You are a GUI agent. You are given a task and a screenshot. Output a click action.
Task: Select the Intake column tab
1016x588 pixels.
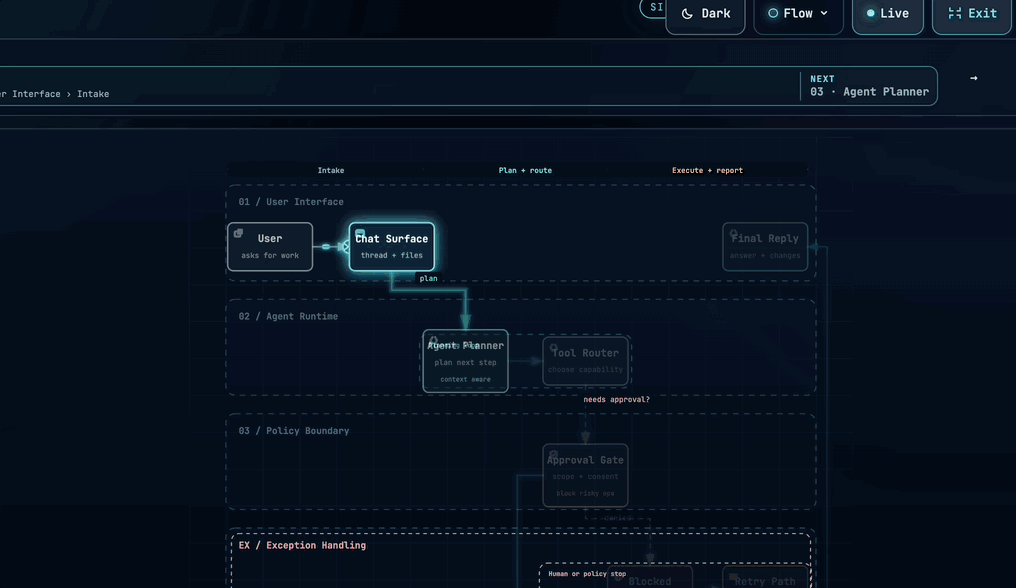tap(330, 171)
